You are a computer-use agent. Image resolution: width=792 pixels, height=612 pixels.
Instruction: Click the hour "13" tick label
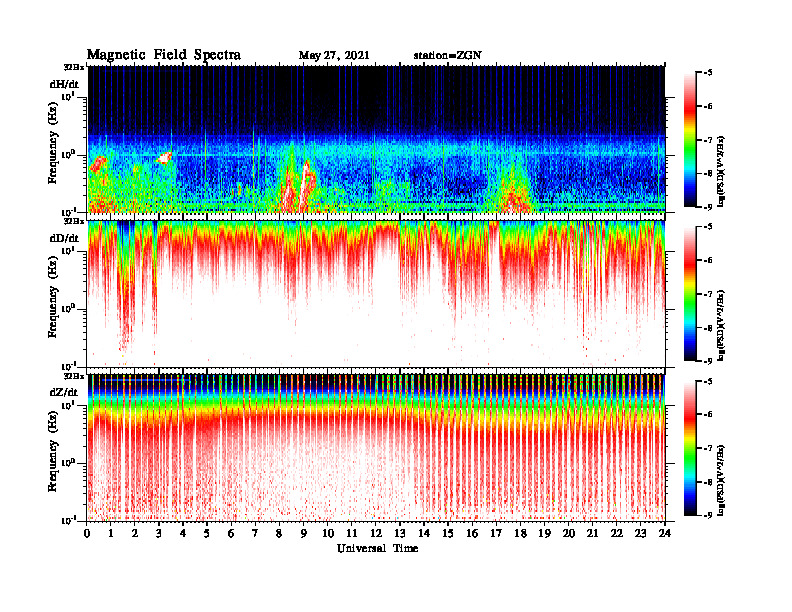tap(400, 534)
